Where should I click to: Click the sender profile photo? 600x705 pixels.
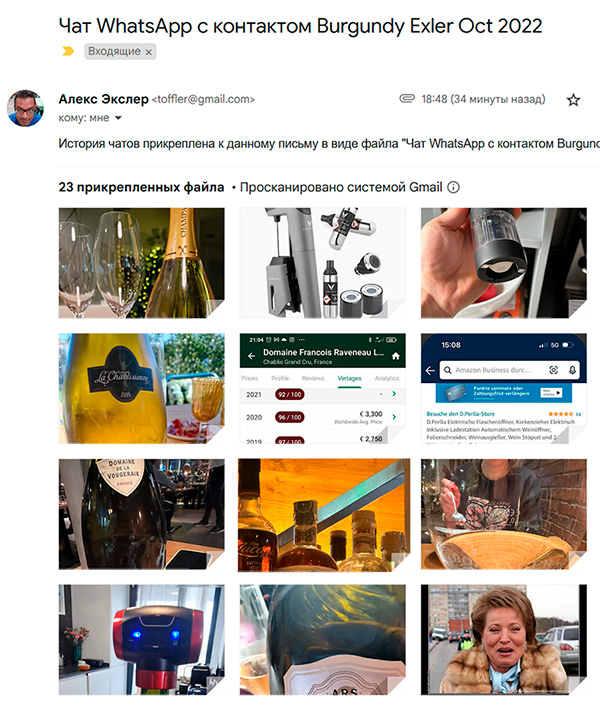pyautogui.click(x=26, y=108)
